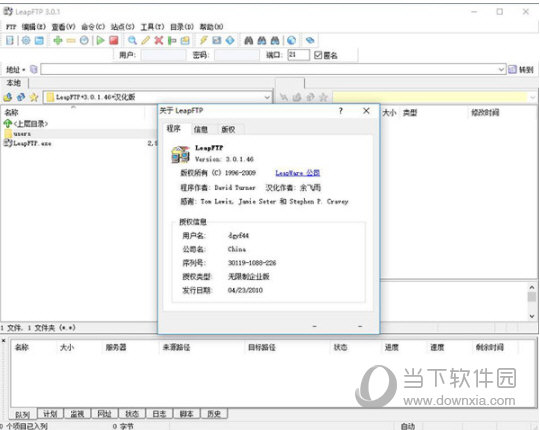Switch to the 脚本 bottom tab
Viewport: 540px width, 430px height.
[x=186, y=413]
